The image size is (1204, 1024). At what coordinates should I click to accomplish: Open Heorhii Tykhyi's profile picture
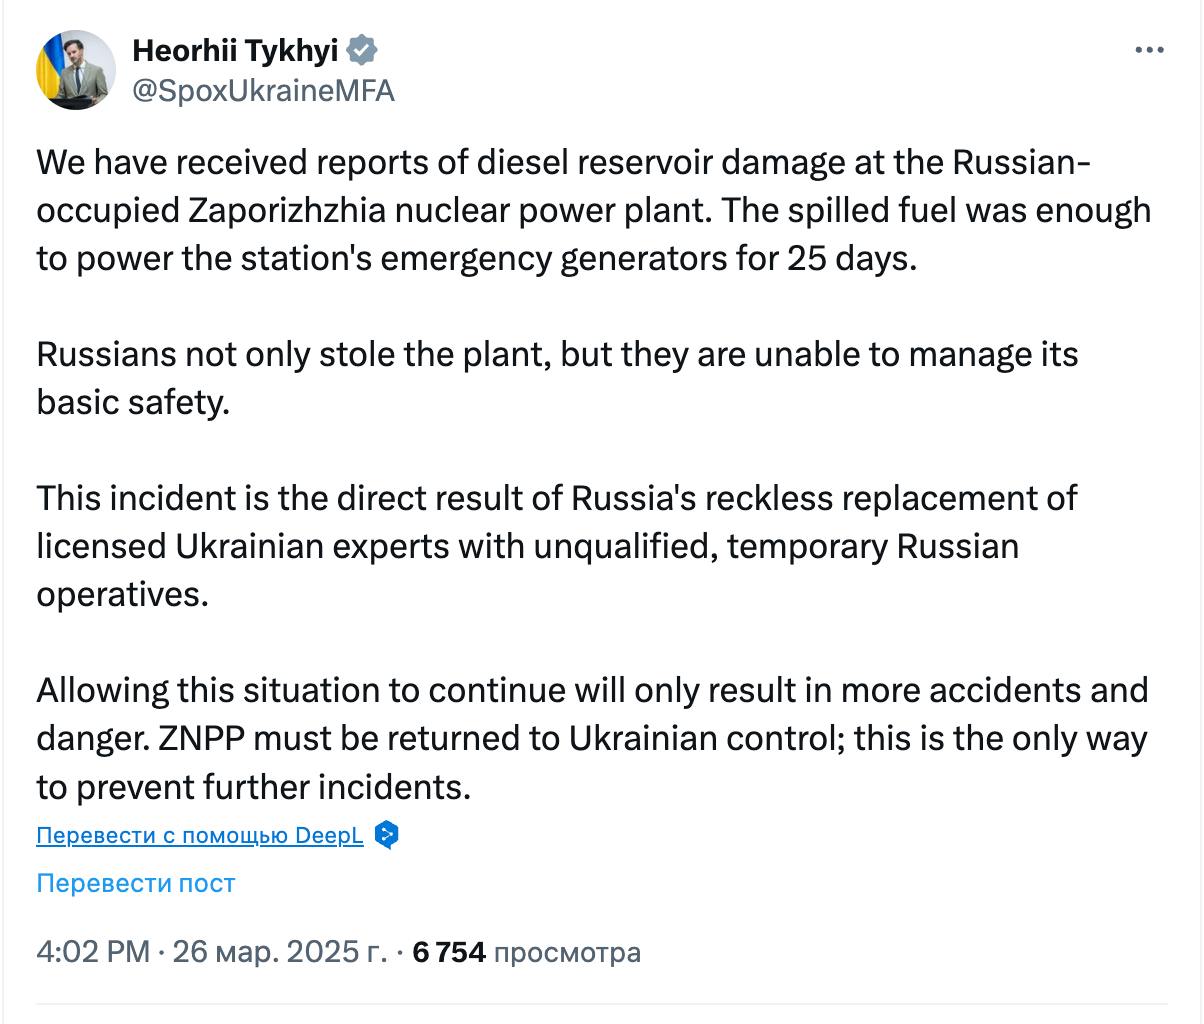pyautogui.click(x=77, y=69)
